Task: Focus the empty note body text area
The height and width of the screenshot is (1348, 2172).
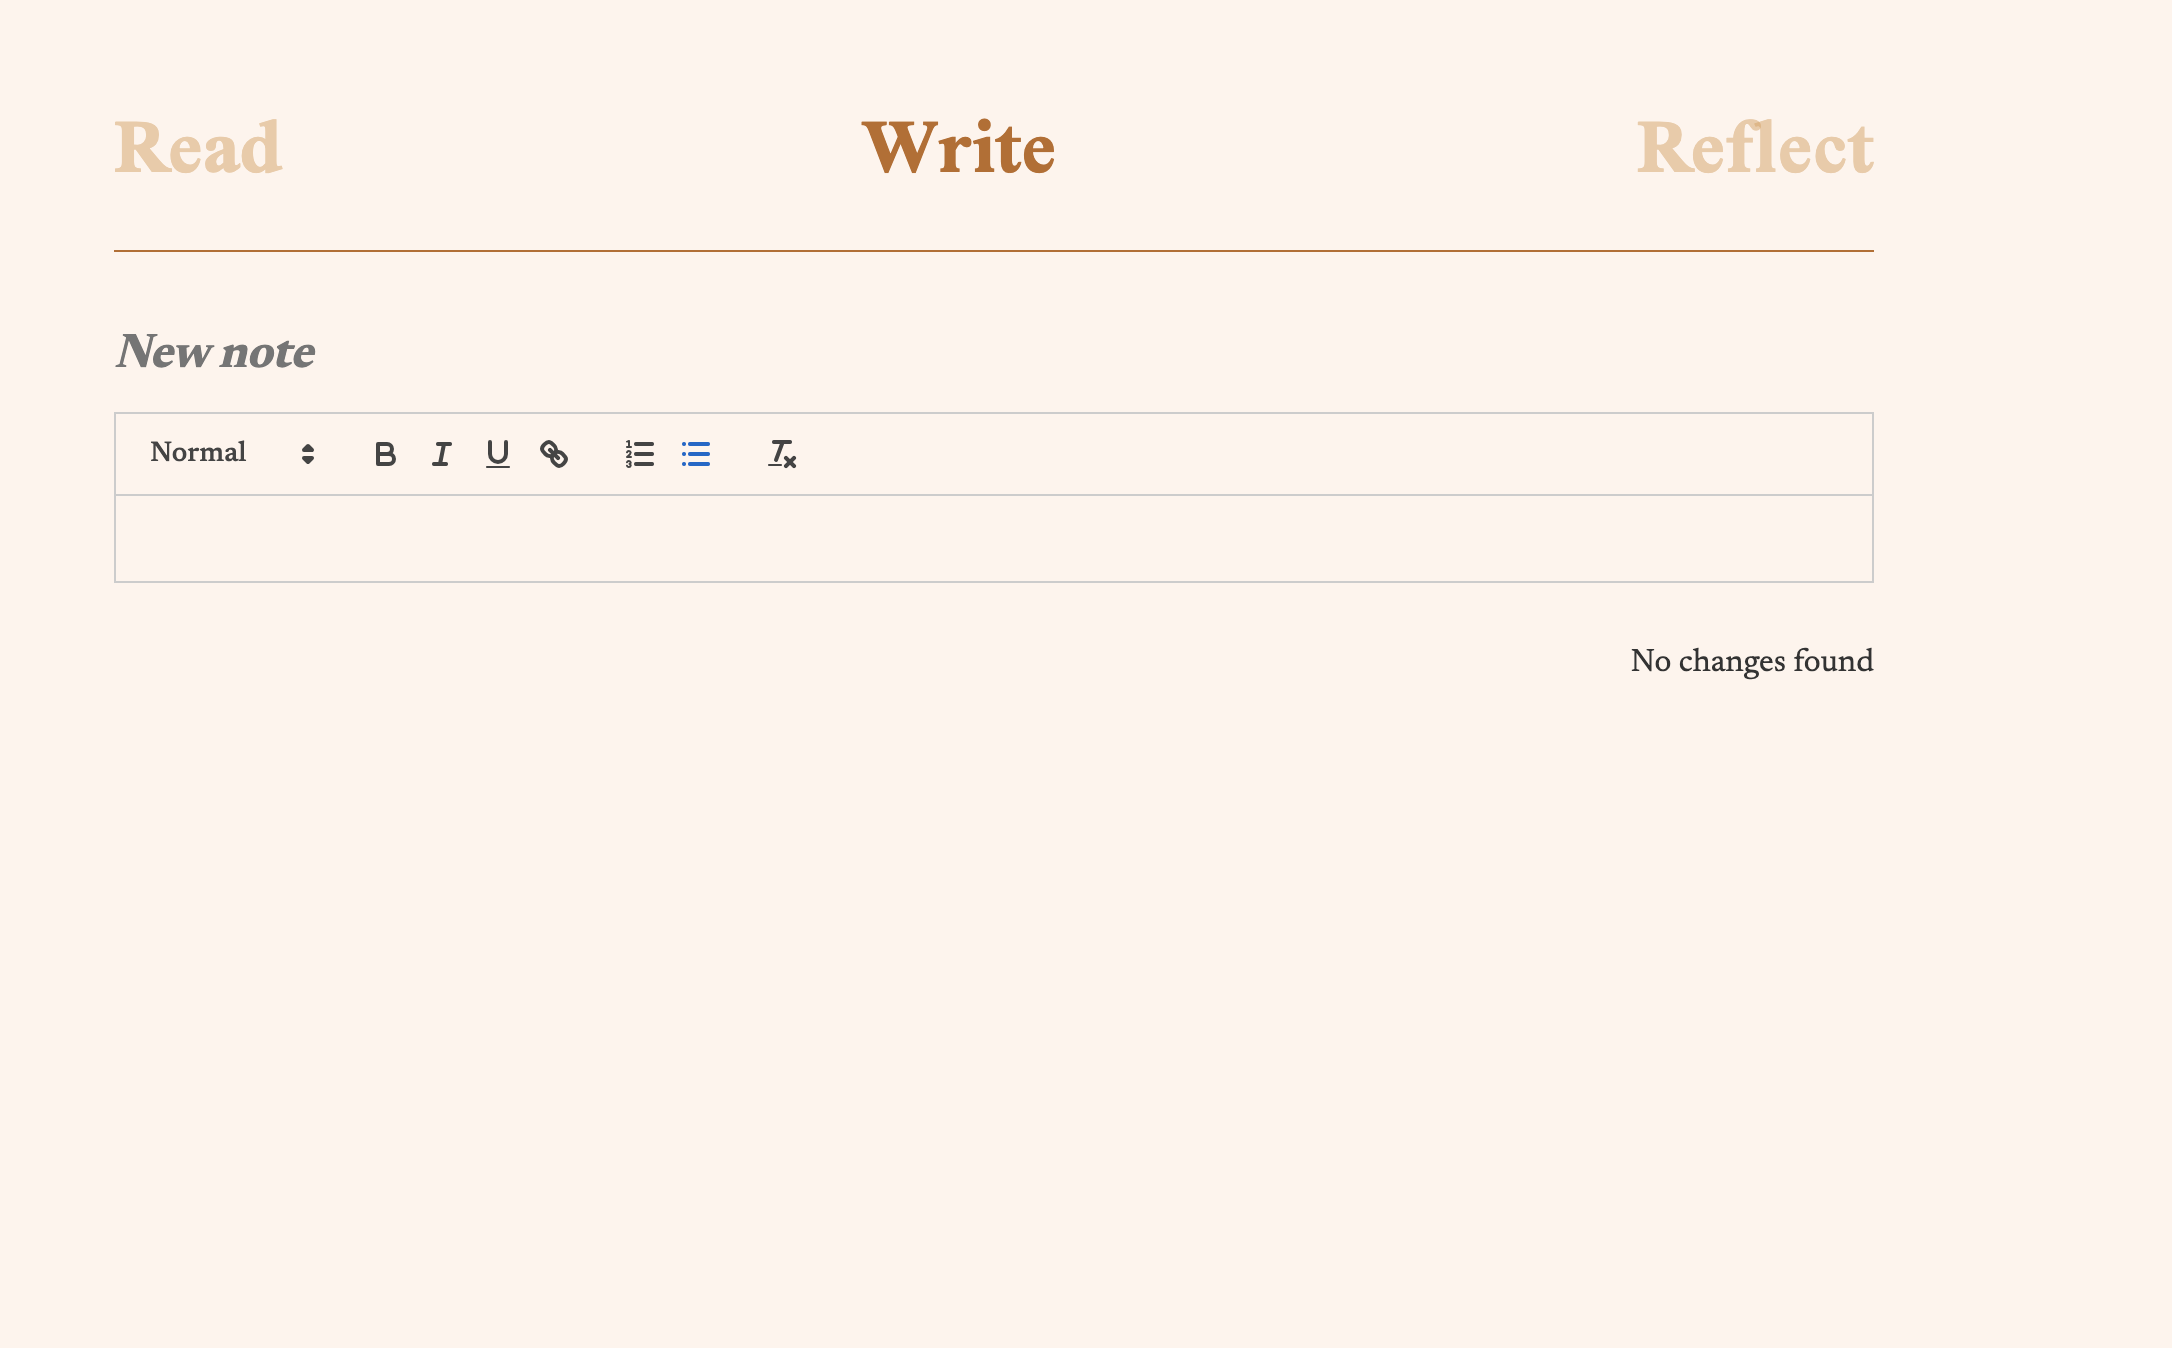Action: (993, 538)
